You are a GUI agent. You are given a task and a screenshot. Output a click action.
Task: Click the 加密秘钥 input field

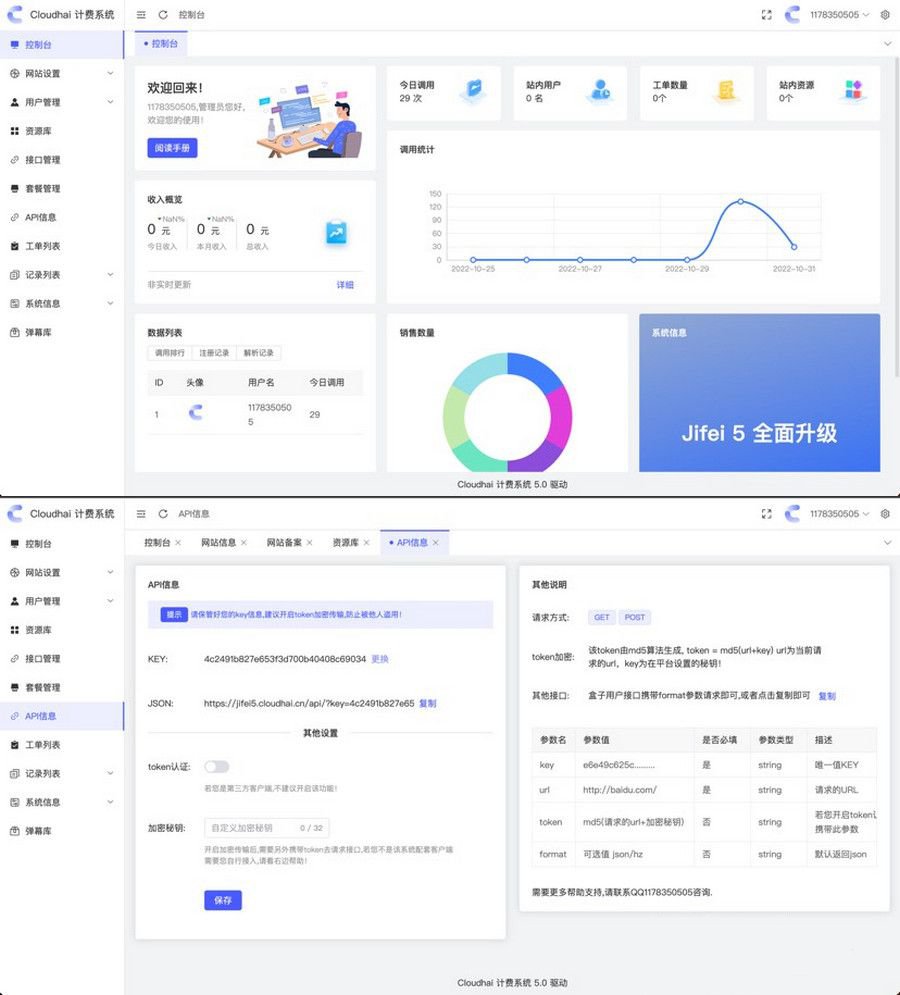[x=266, y=827]
